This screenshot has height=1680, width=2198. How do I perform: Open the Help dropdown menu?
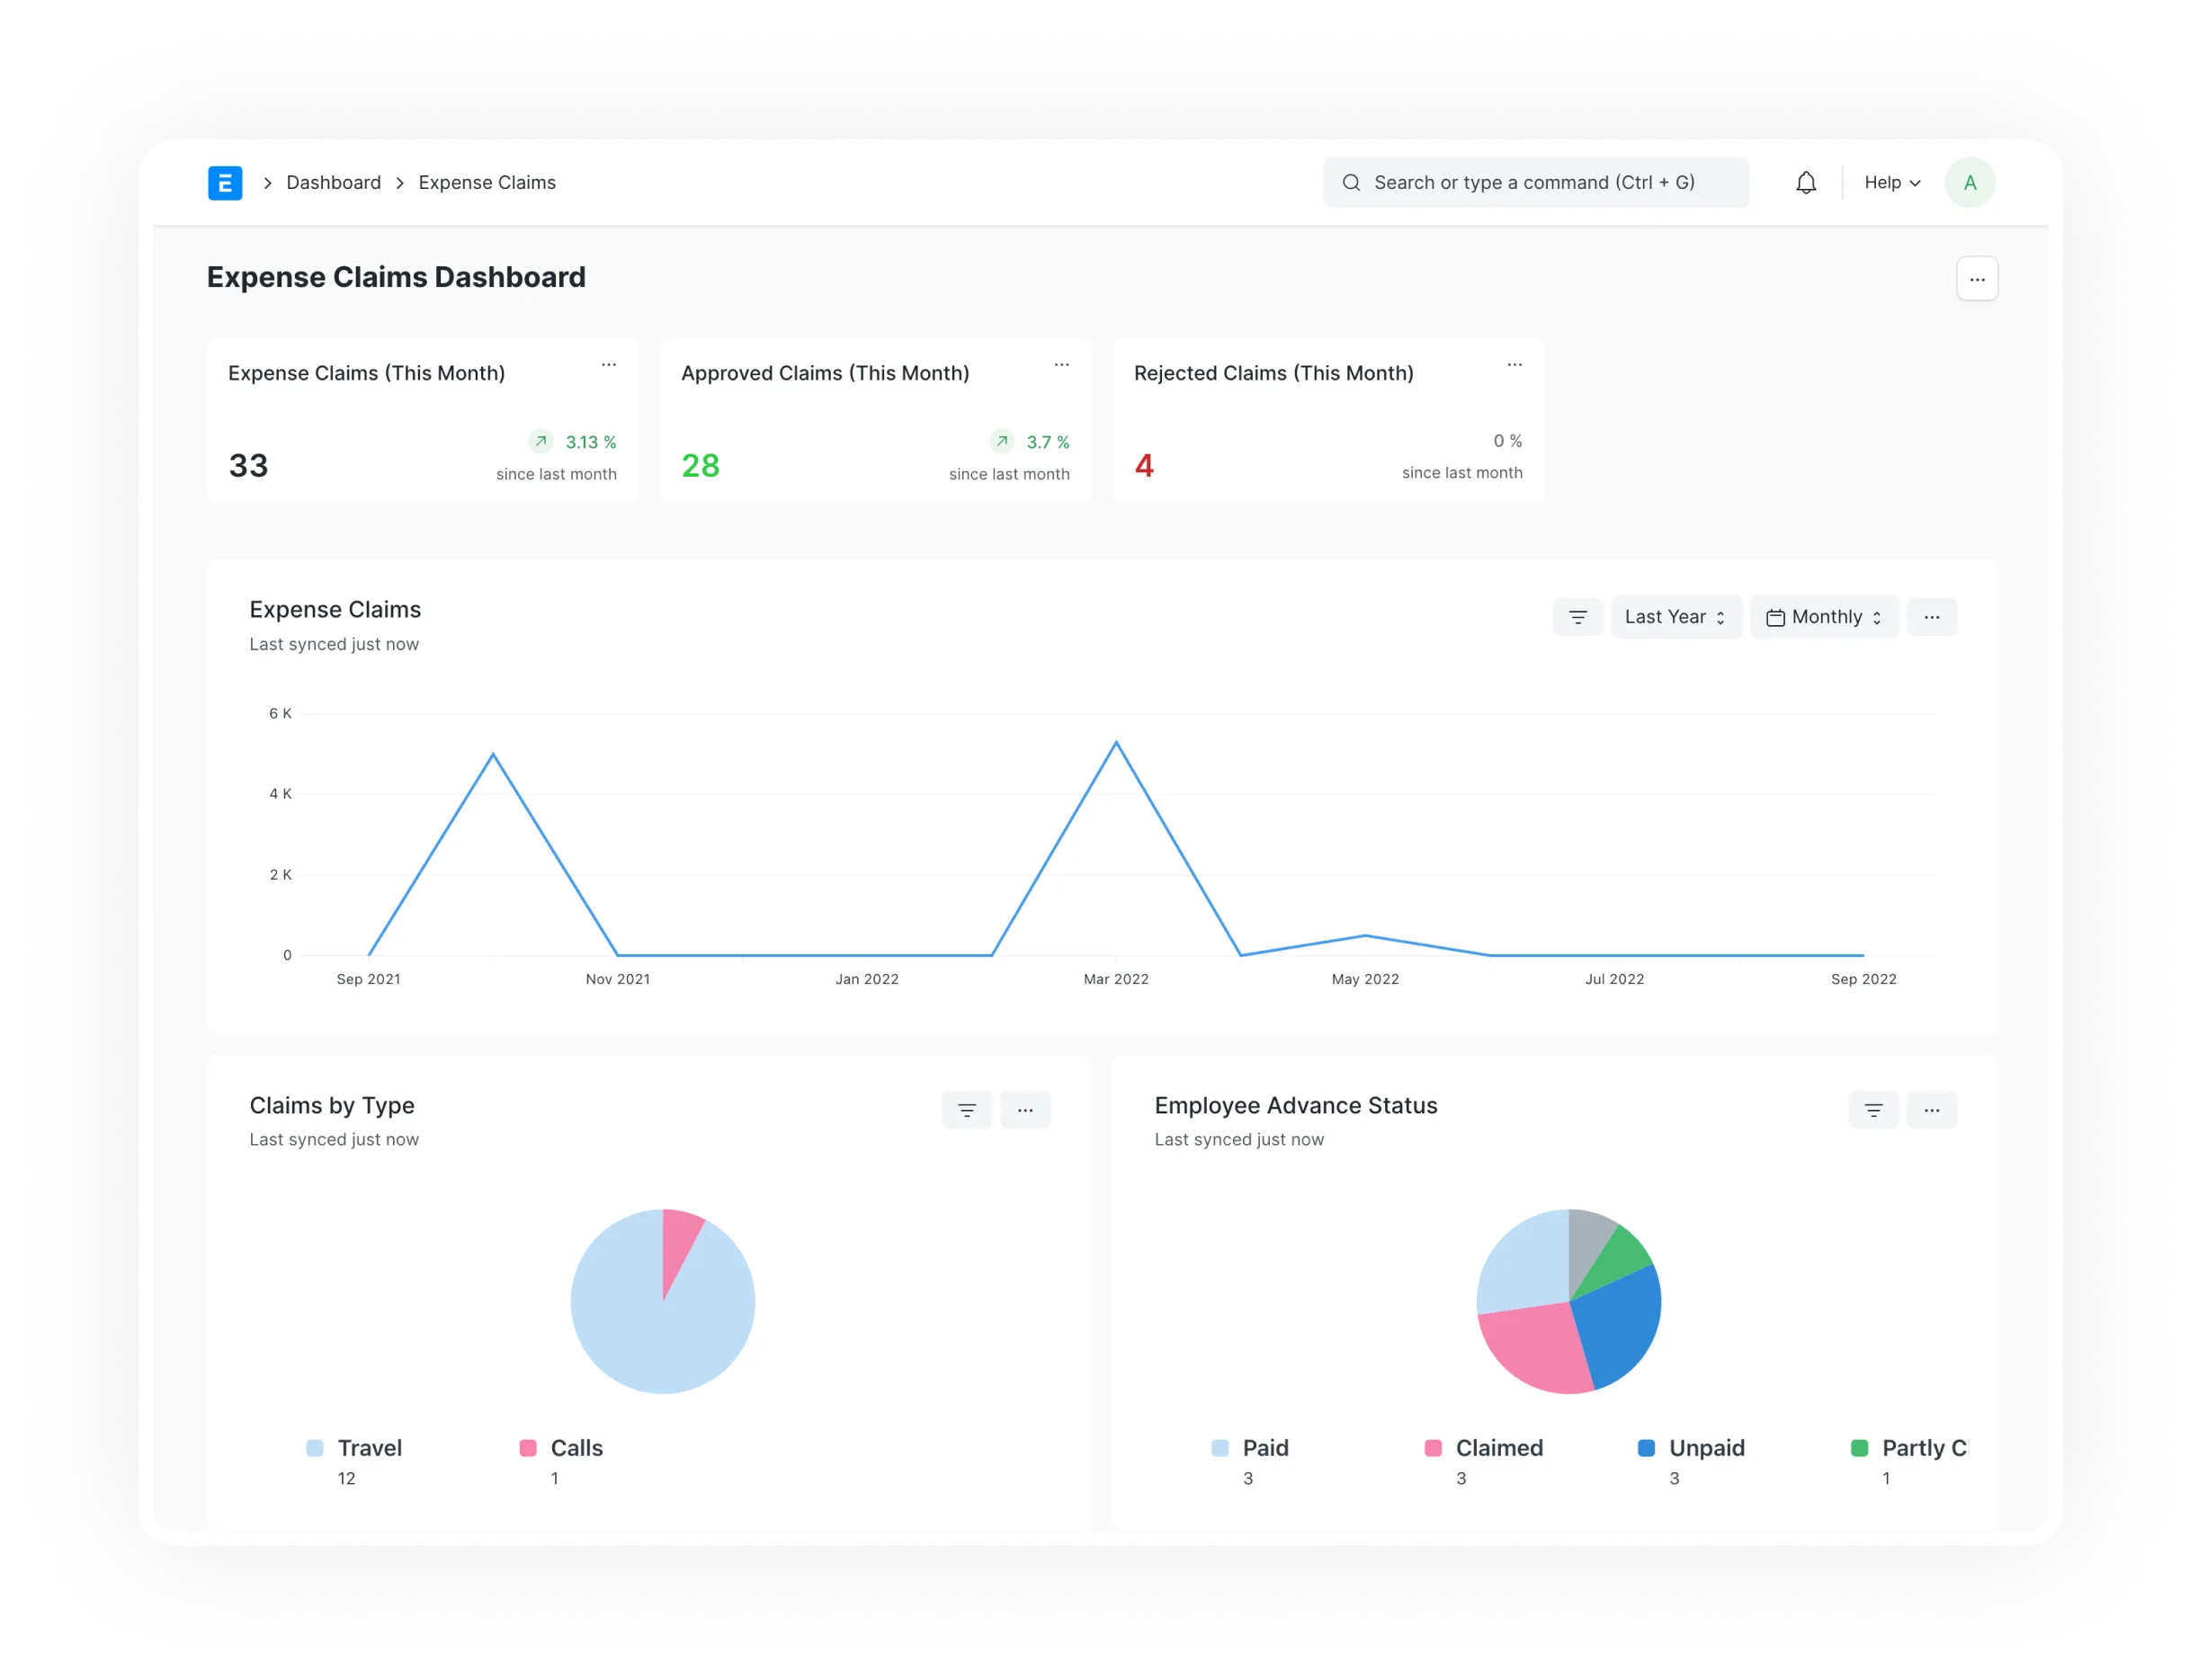1891,183
